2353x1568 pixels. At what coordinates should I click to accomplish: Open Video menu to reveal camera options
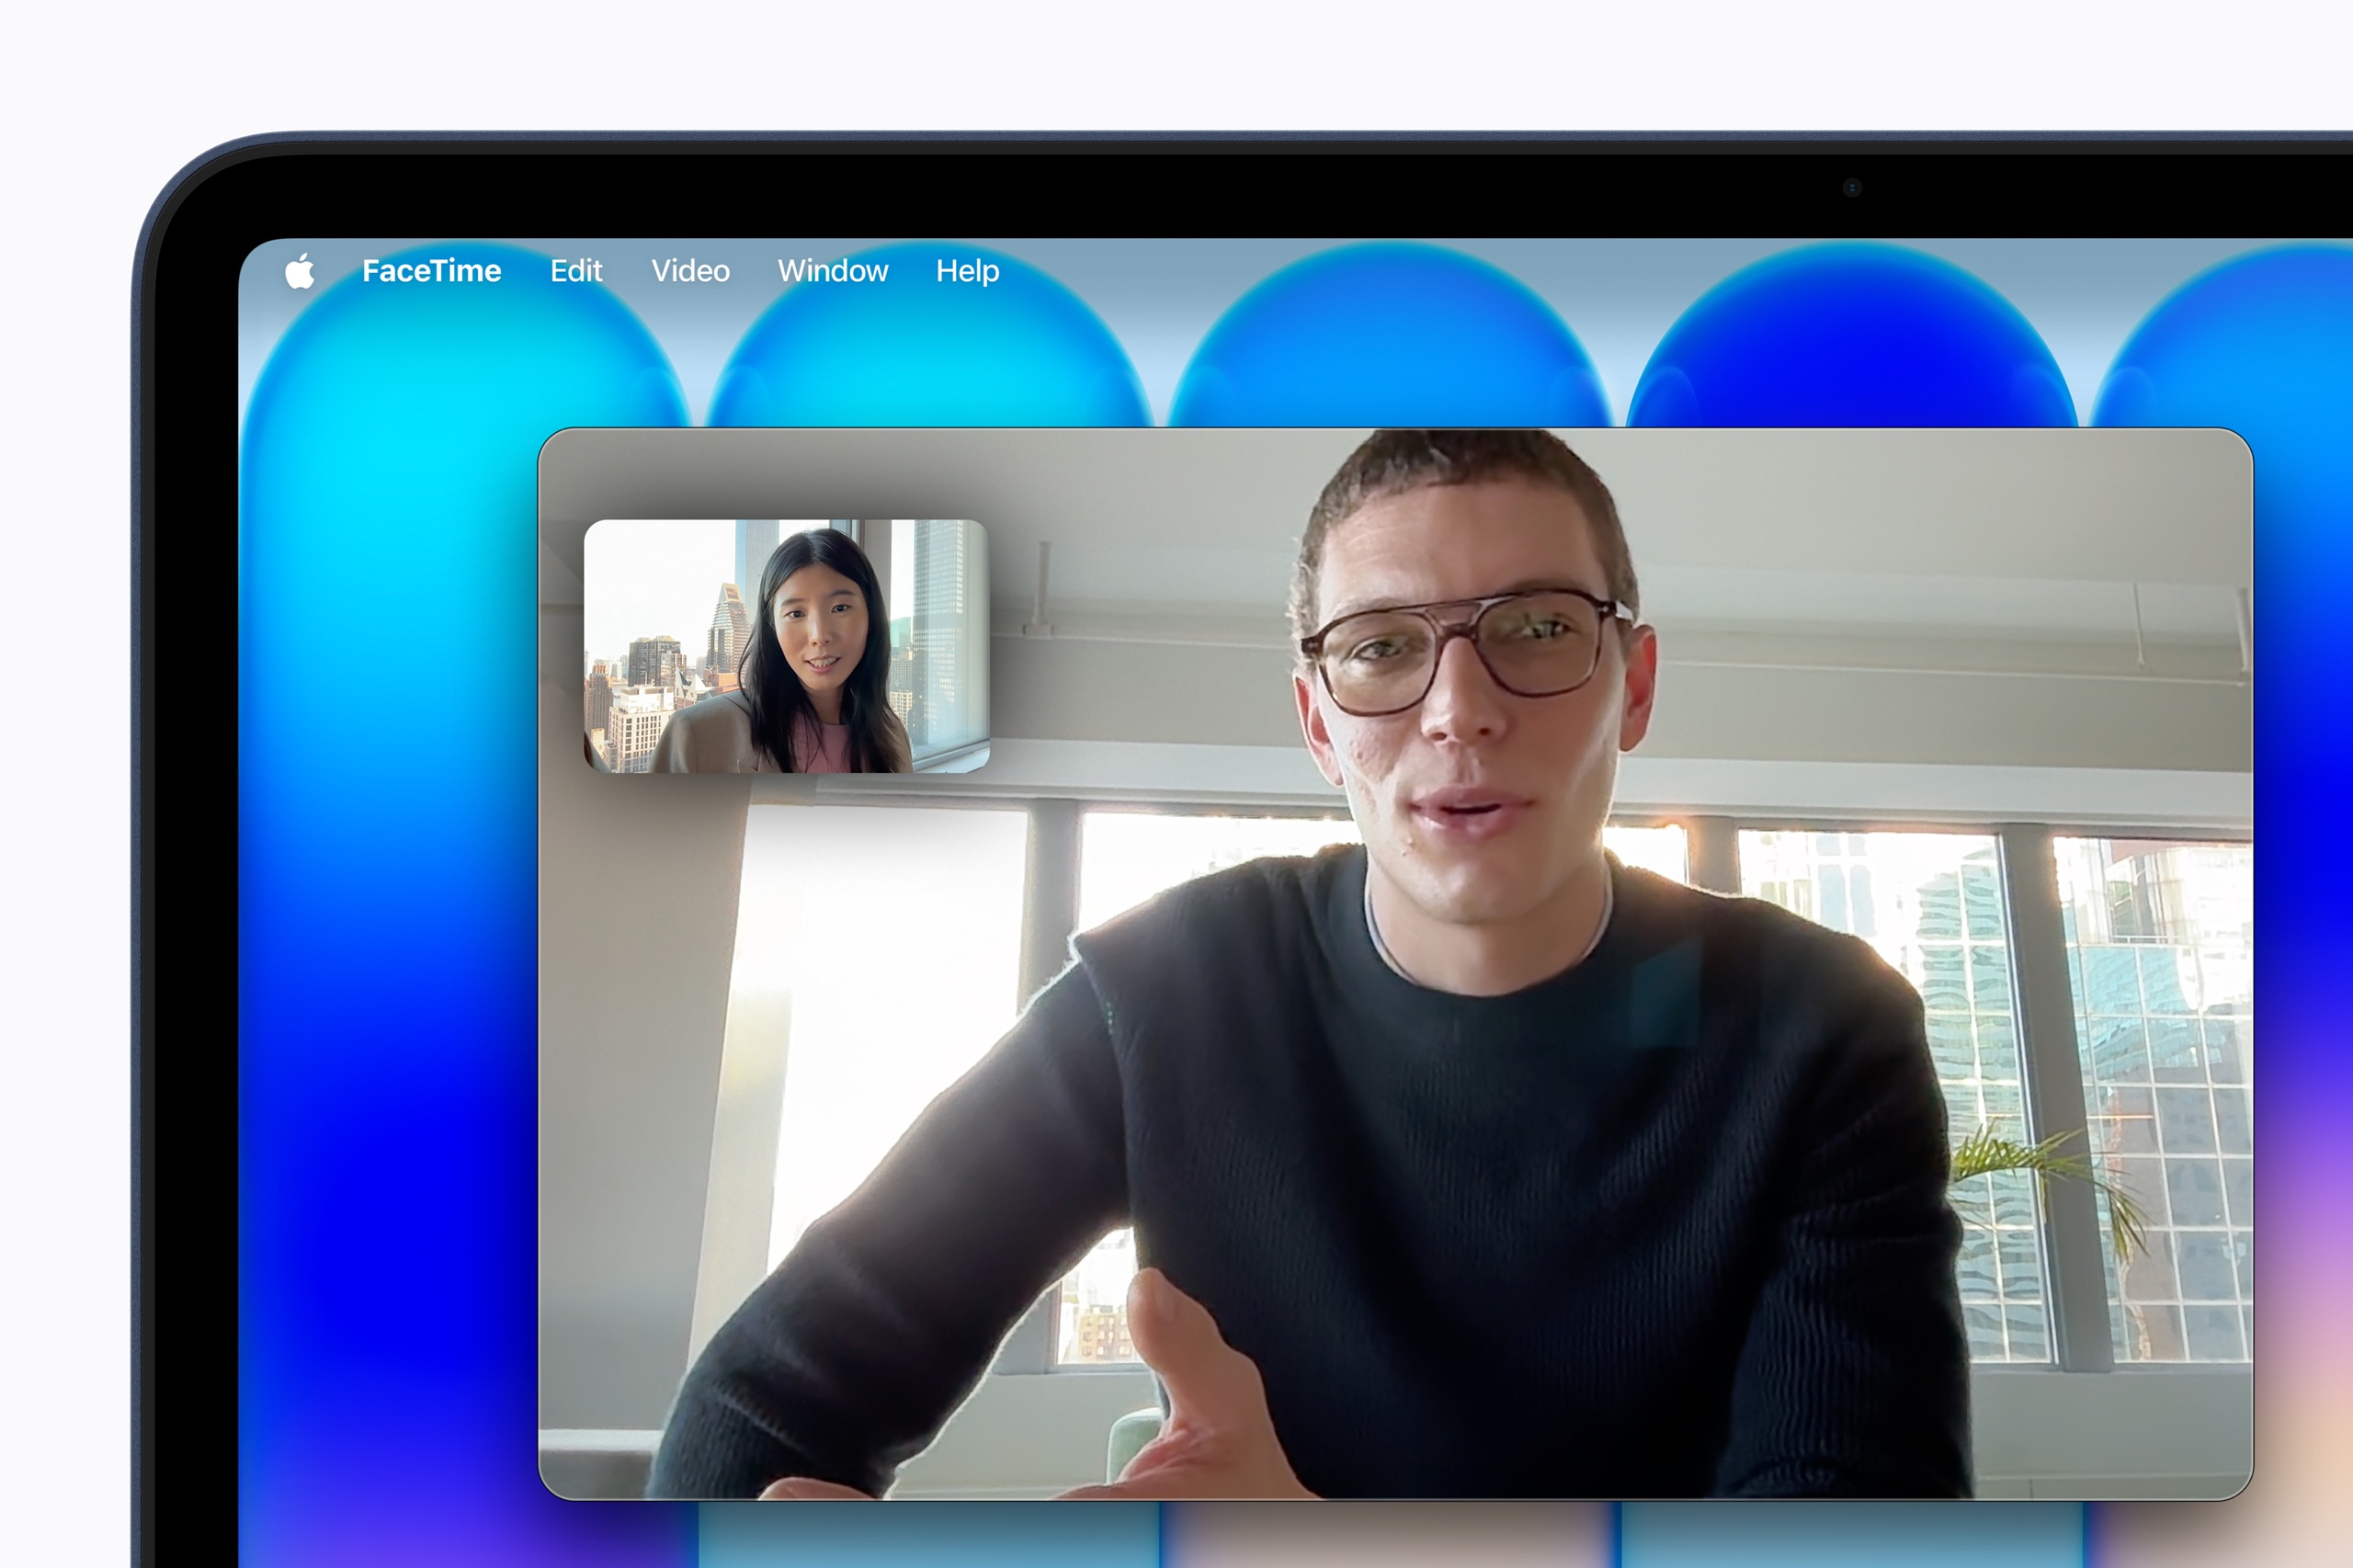[691, 270]
